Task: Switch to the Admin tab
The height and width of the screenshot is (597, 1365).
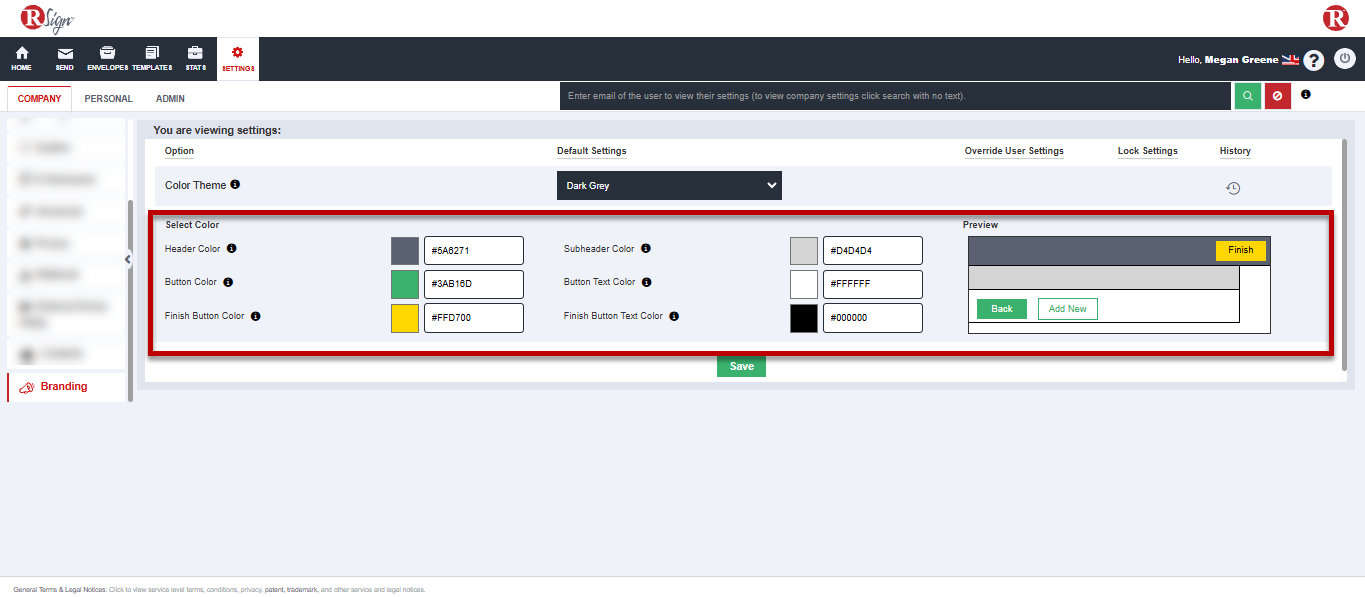Action: tap(170, 99)
